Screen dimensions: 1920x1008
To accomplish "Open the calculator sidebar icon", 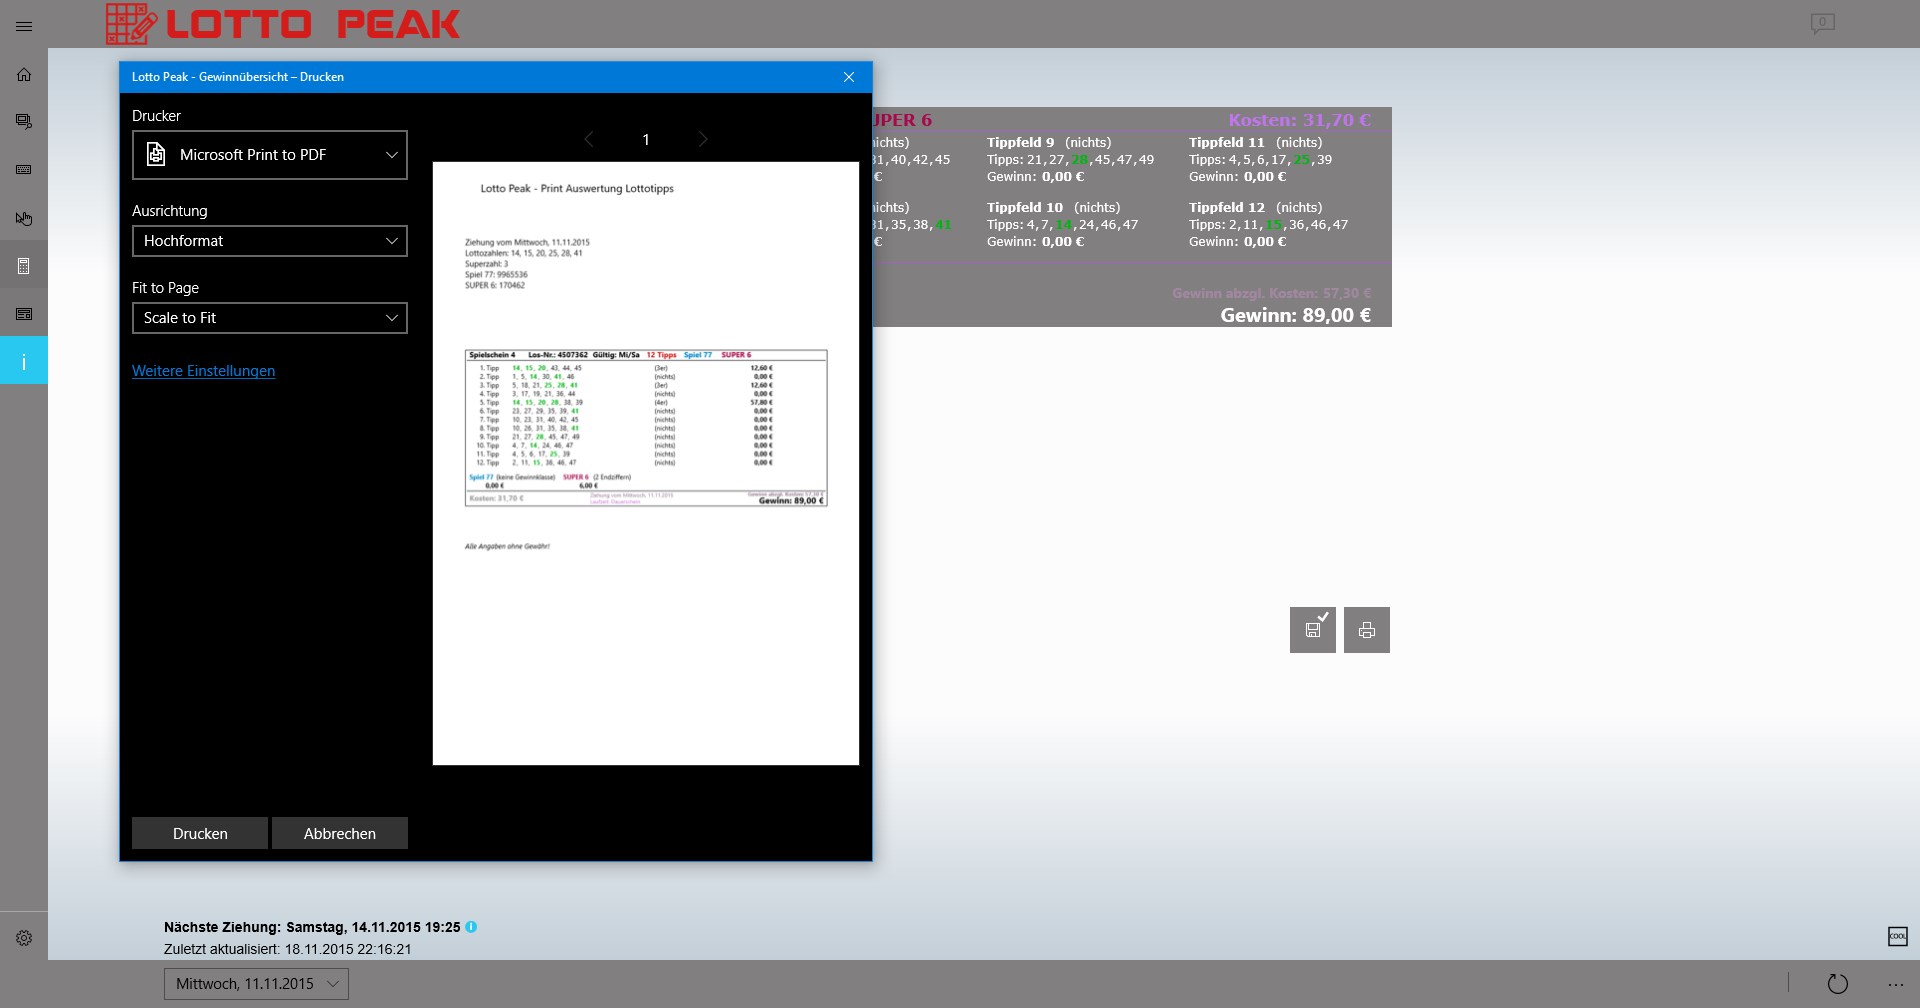I will (24, 266).
